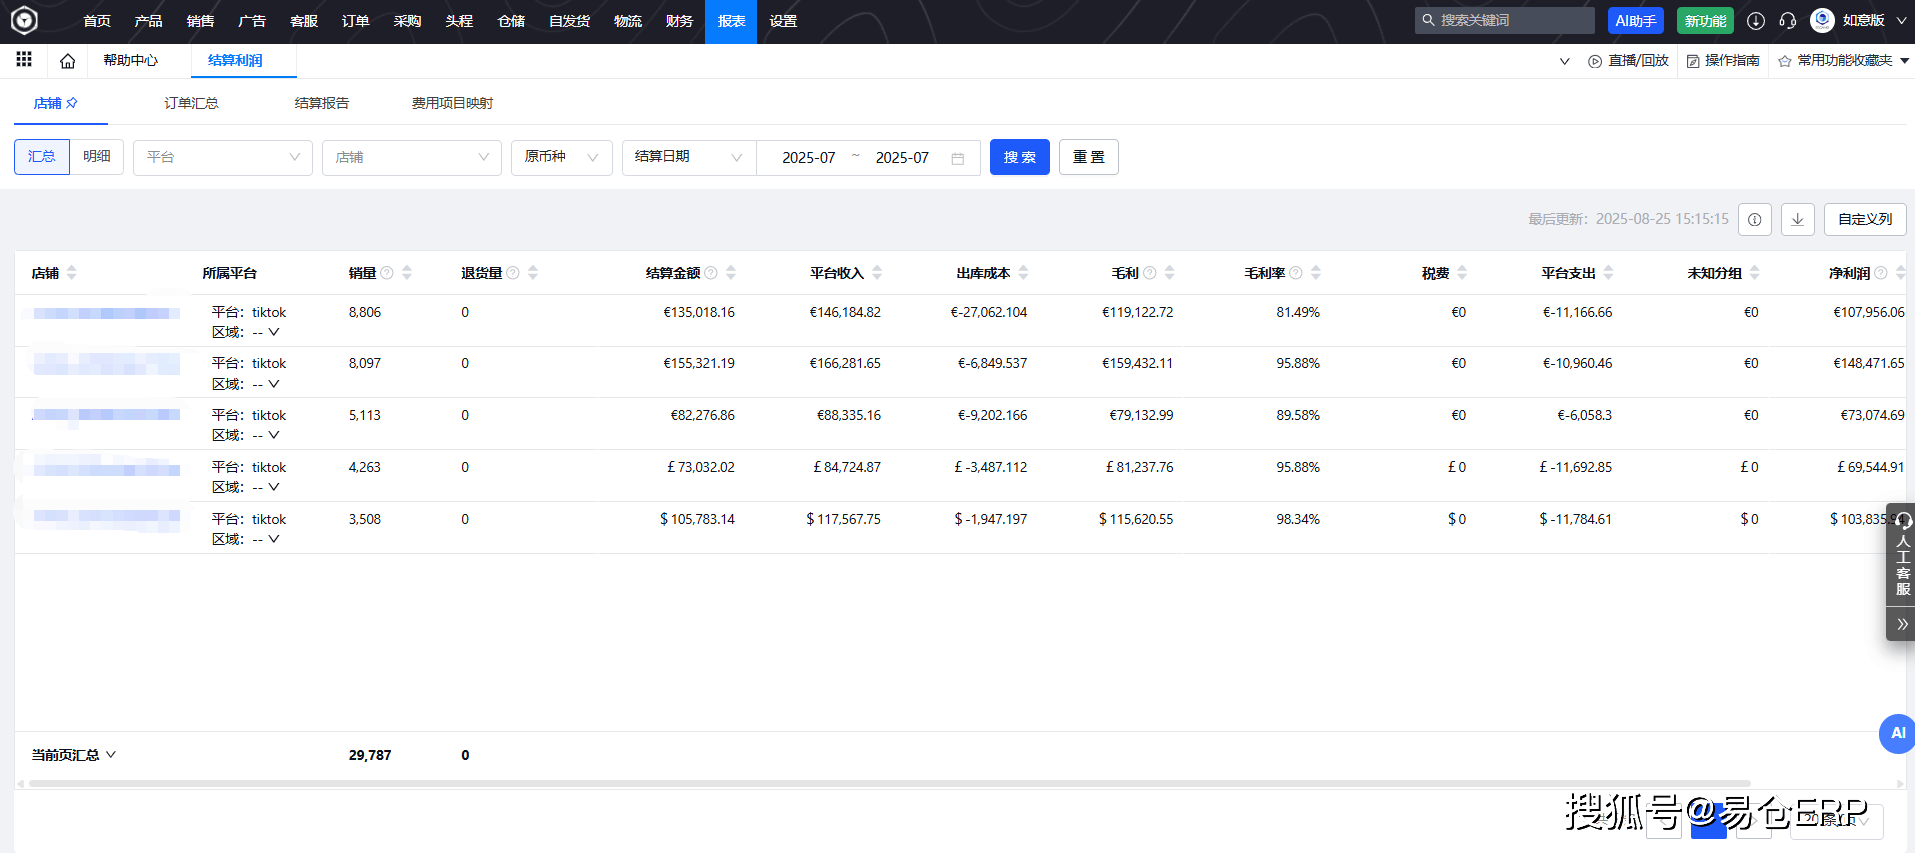Screen dimensions: 1915x853
Task: Open the 平台 platform dropdown
Action: point(222,157)
